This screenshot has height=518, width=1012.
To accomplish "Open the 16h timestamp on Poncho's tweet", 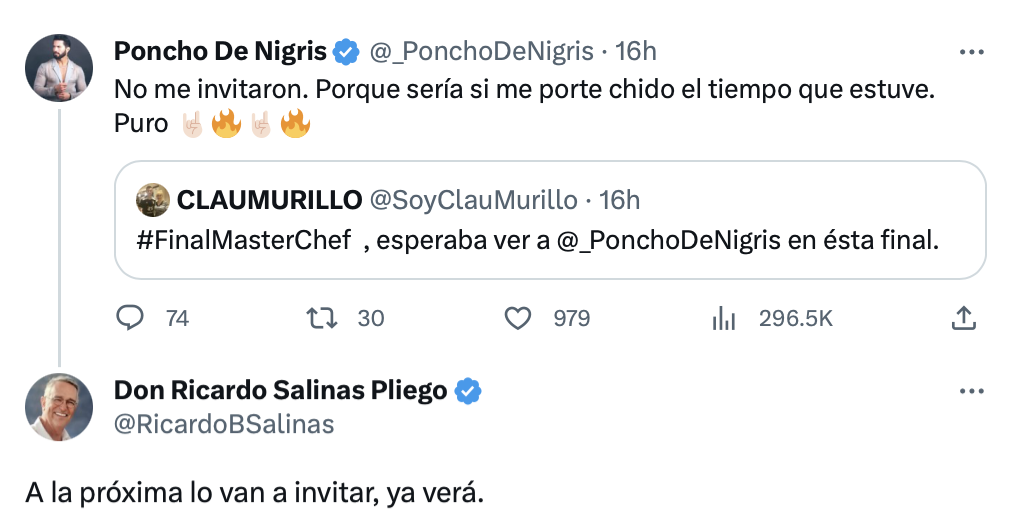I will [x=636, y=51].
